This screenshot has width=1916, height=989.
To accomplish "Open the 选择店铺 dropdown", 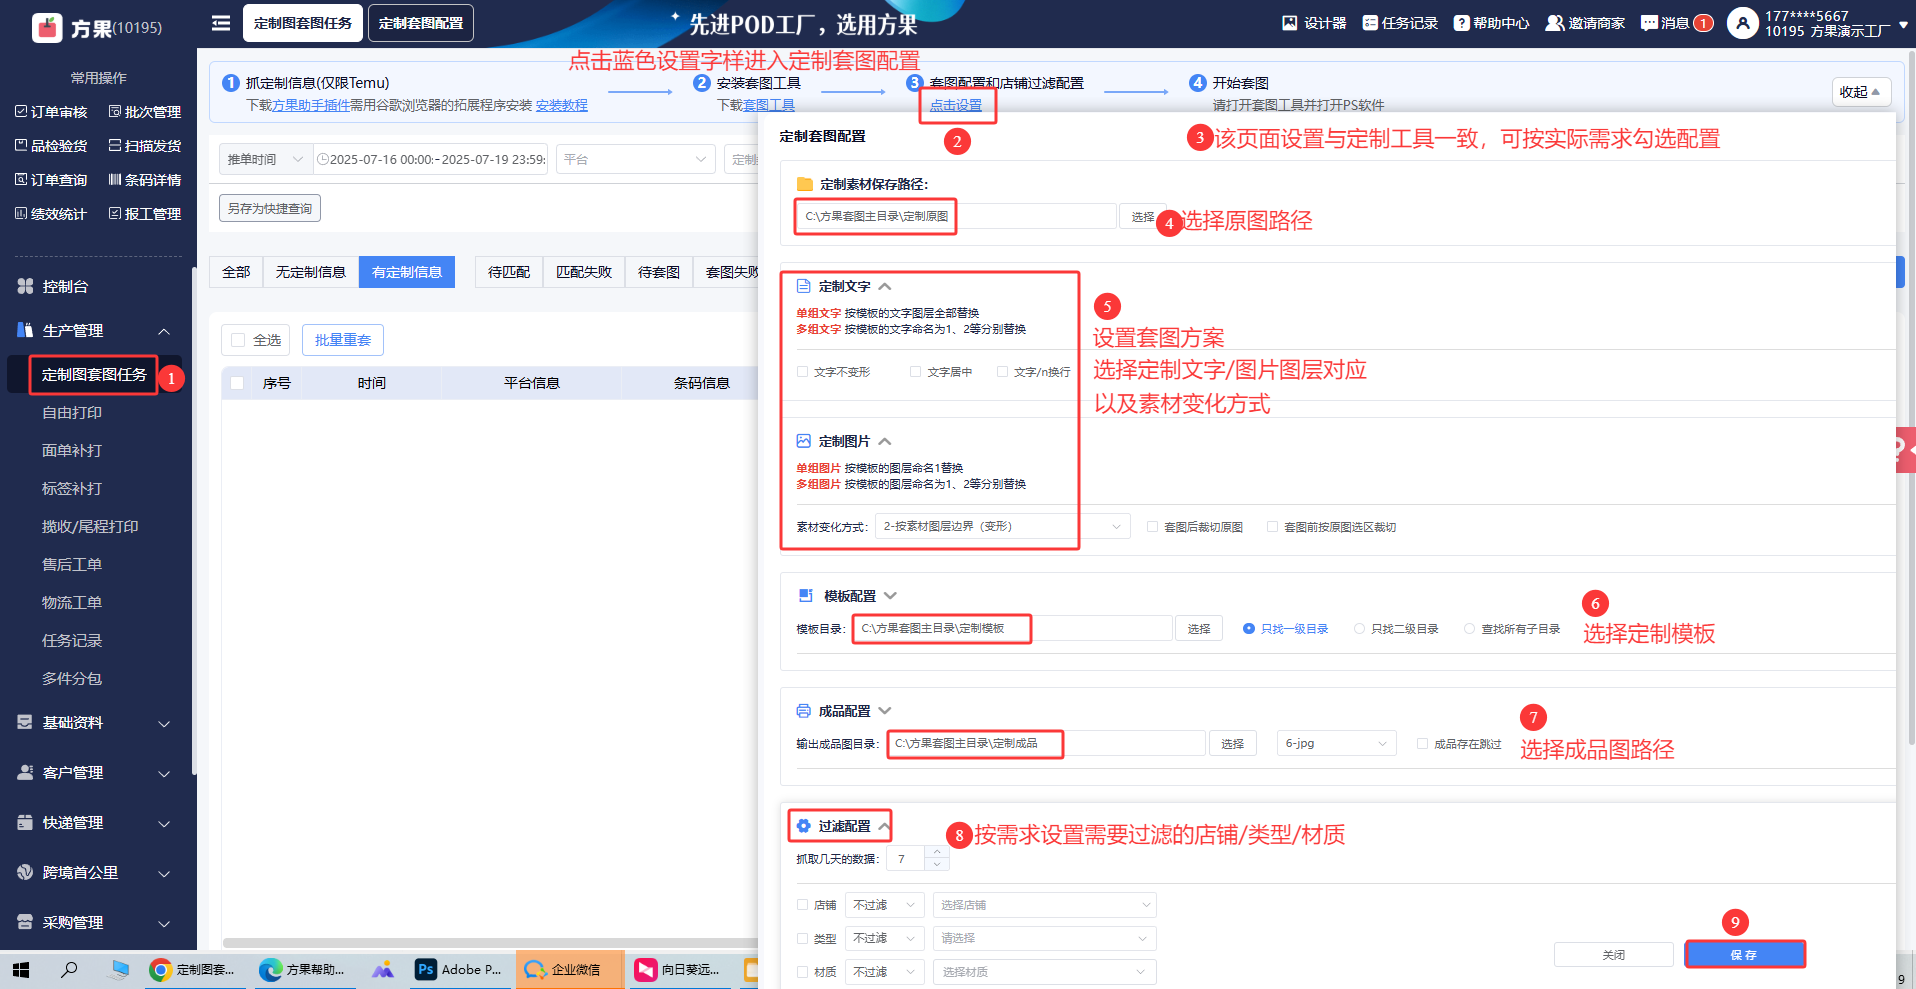I will [x=1044, y=905].
